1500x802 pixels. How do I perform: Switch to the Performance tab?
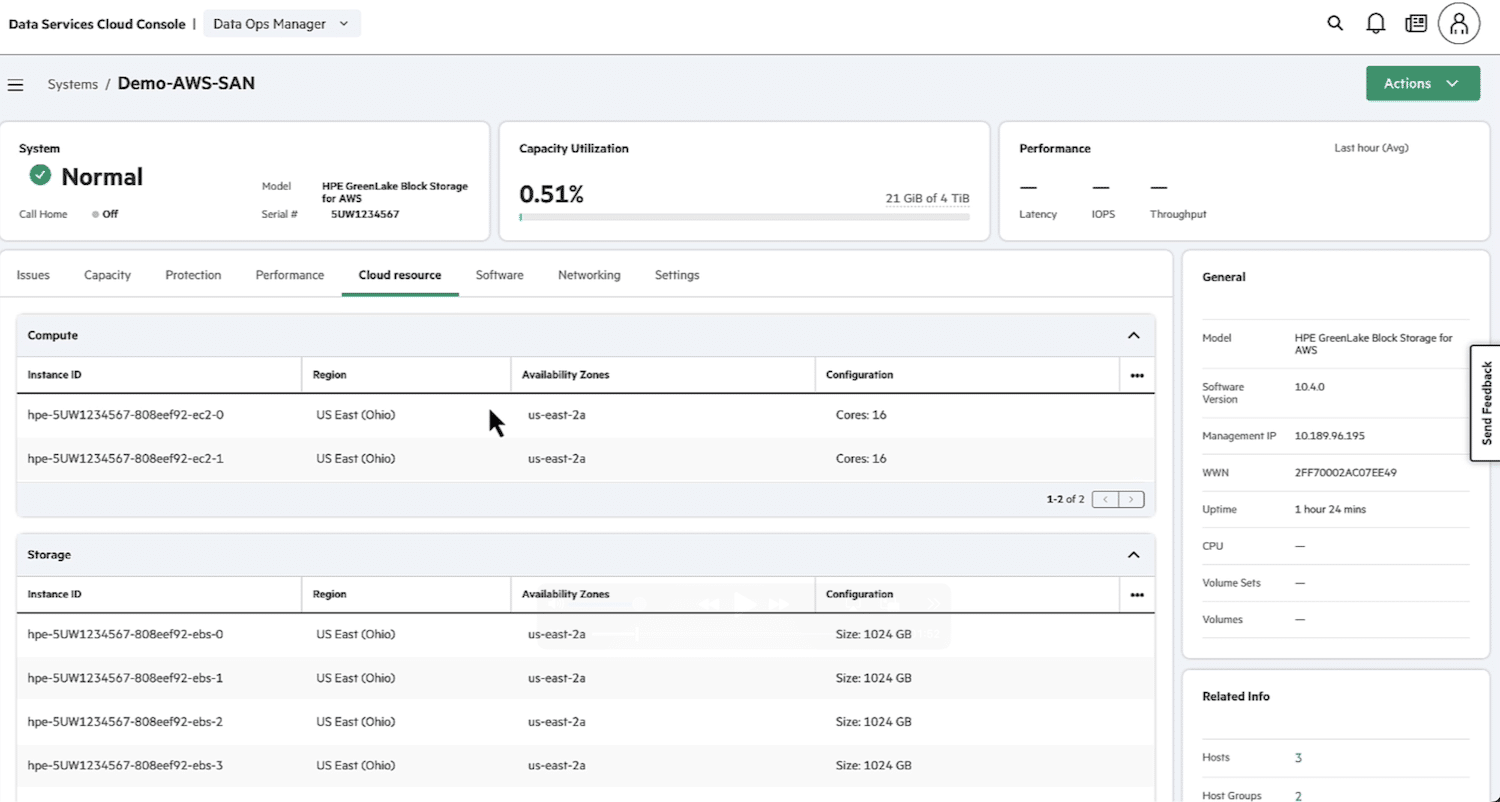[290, 275]
